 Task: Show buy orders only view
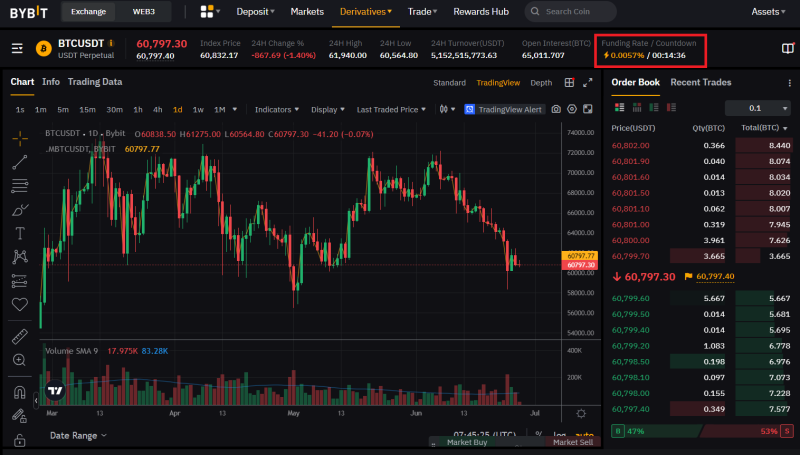[x=654, y=107]
